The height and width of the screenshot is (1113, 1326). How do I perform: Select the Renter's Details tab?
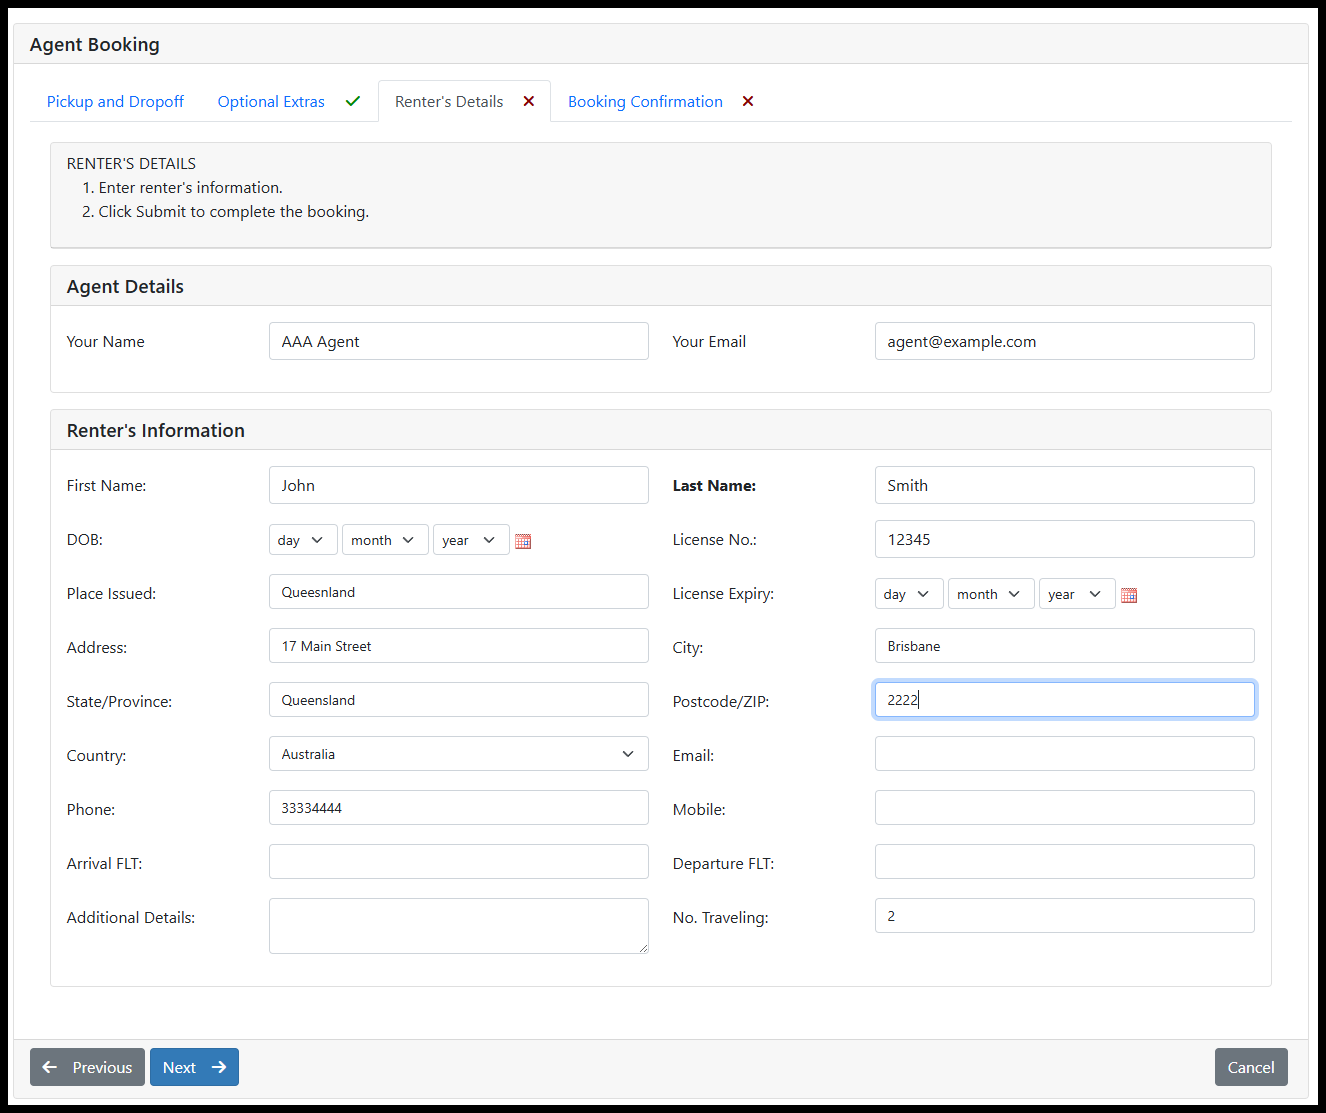449,102
